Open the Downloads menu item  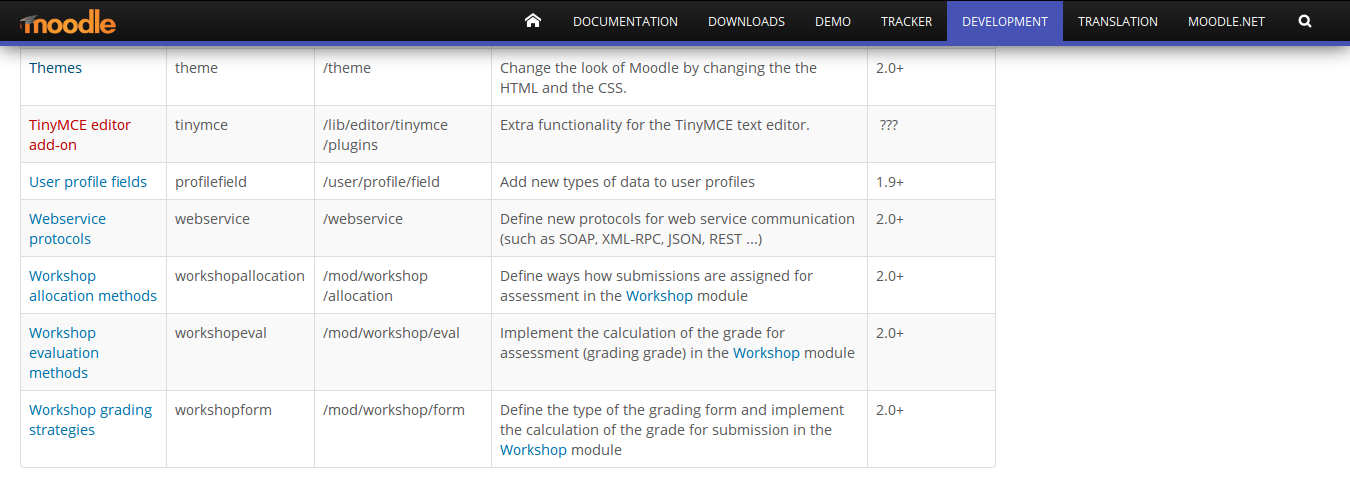click(x=746, y=21)
